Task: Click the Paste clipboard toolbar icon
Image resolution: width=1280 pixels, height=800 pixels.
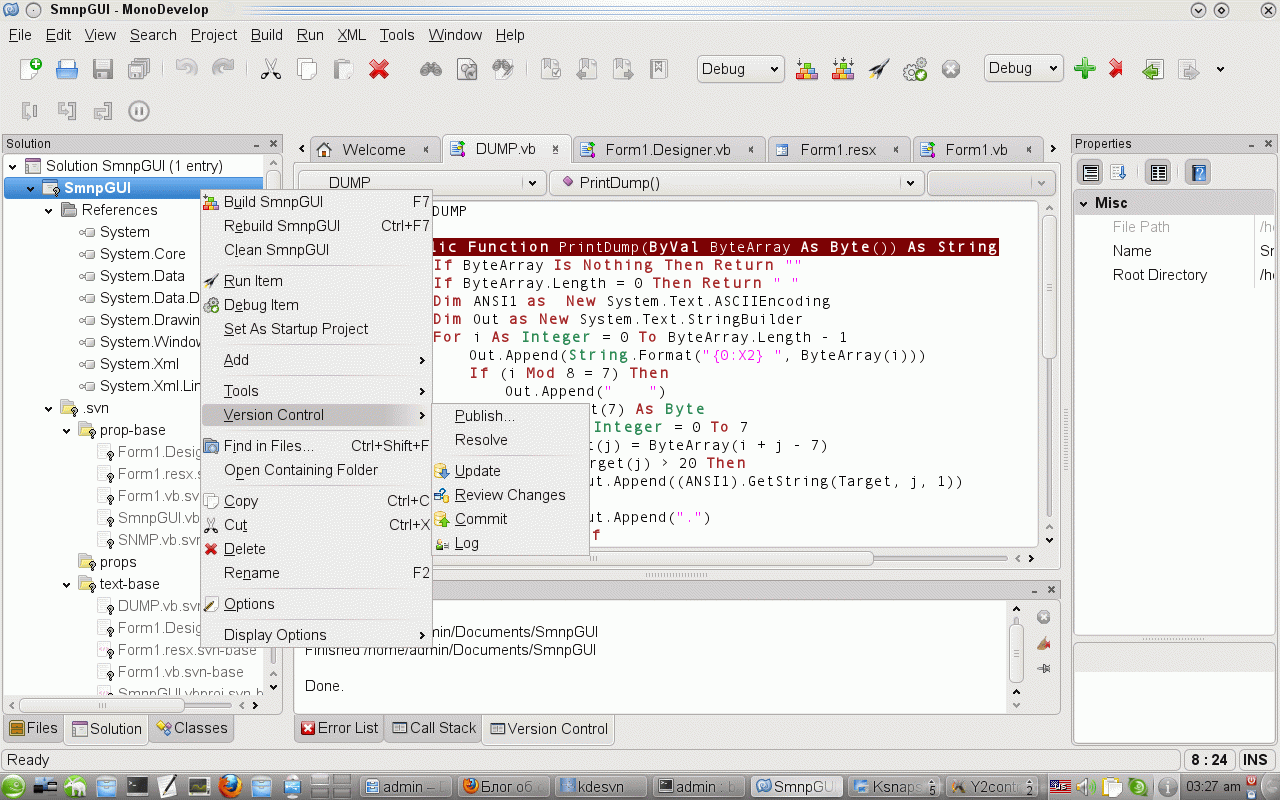Action: 342,69
